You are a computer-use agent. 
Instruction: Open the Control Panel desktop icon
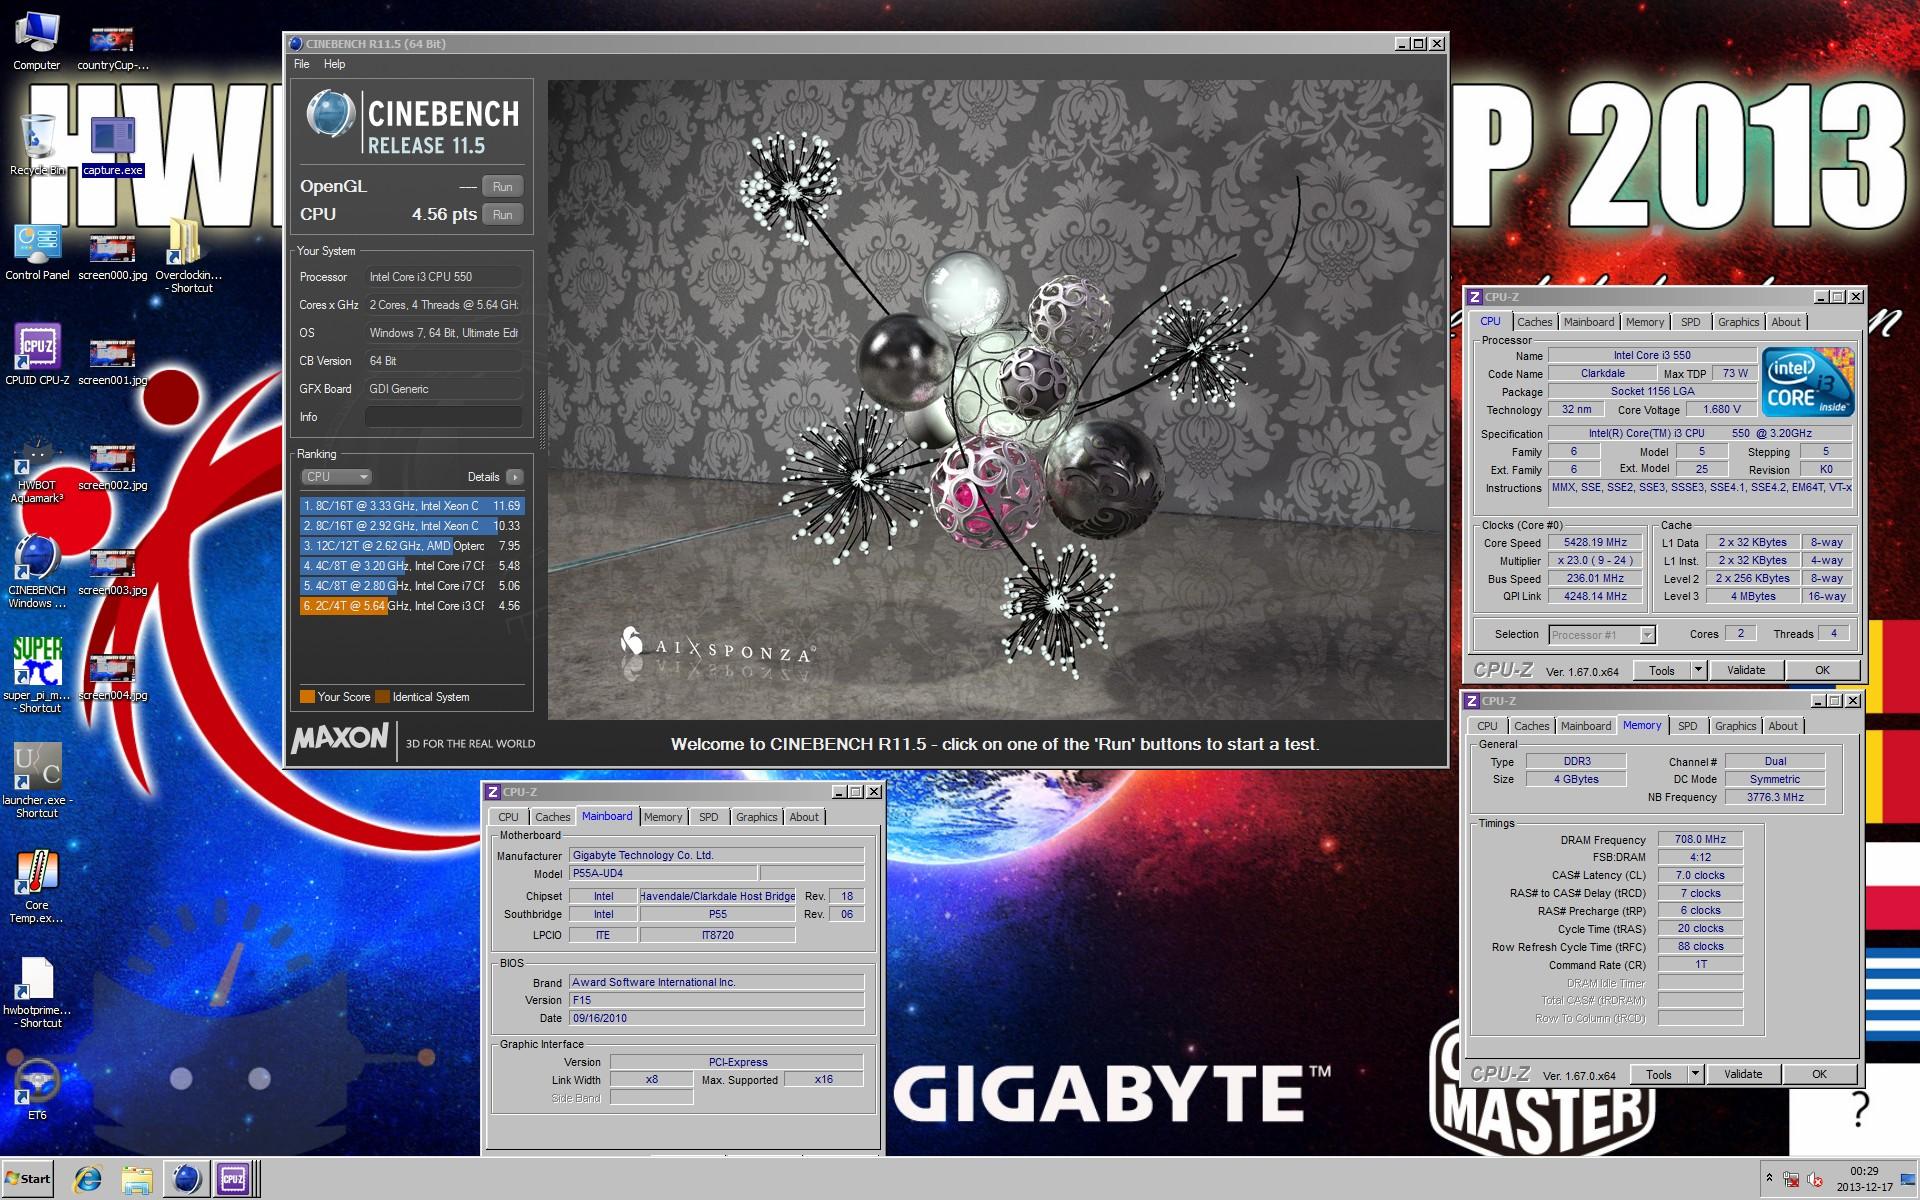pos(37,252)
